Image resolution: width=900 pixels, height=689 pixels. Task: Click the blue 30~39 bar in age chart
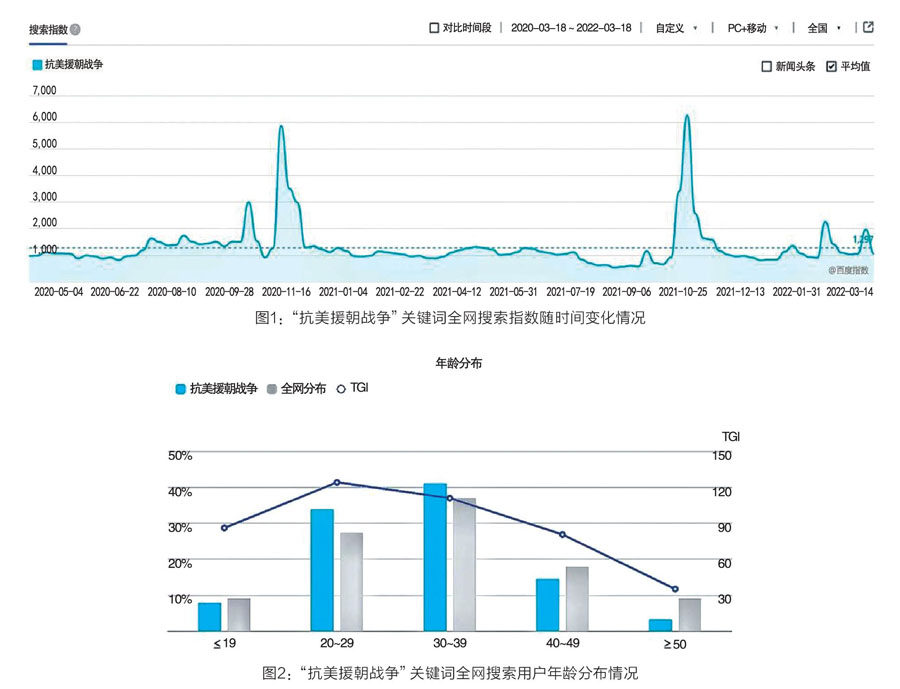(435, 556)
